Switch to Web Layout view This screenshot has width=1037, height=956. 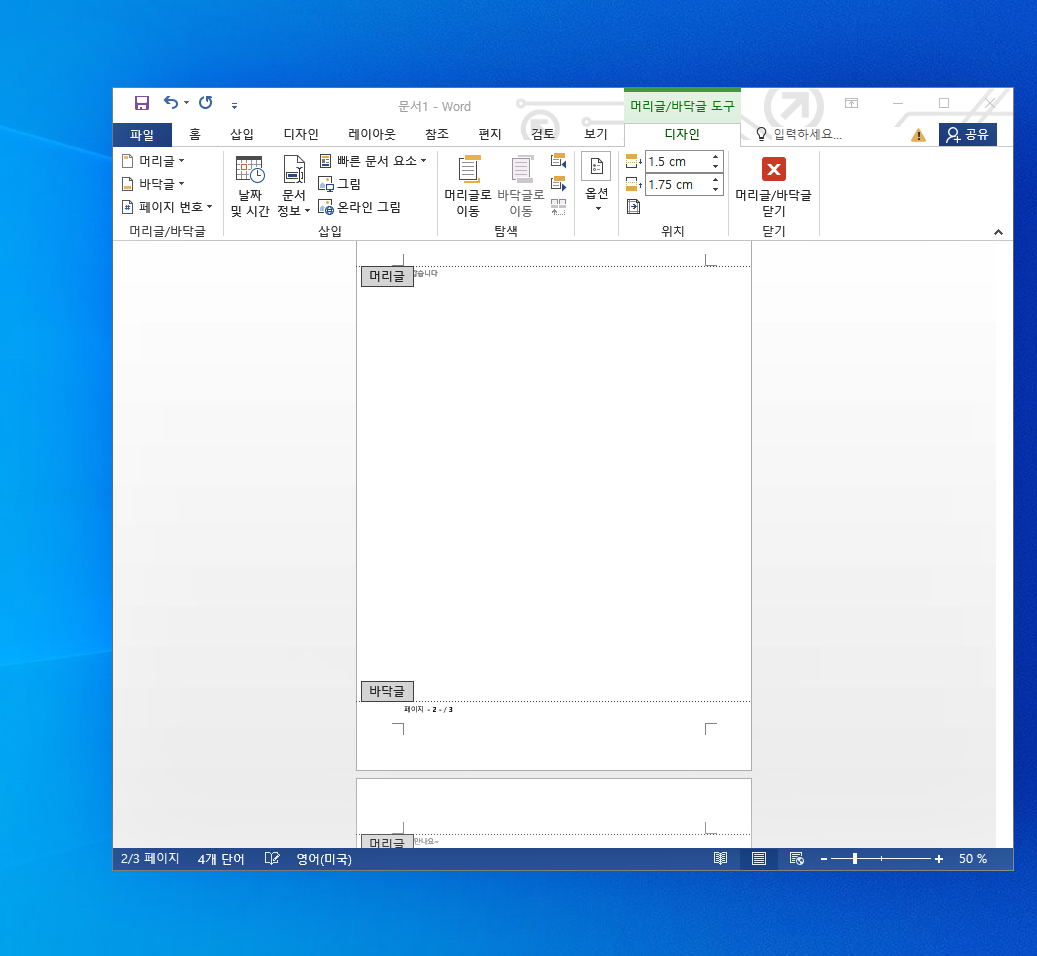click(797, 858)
